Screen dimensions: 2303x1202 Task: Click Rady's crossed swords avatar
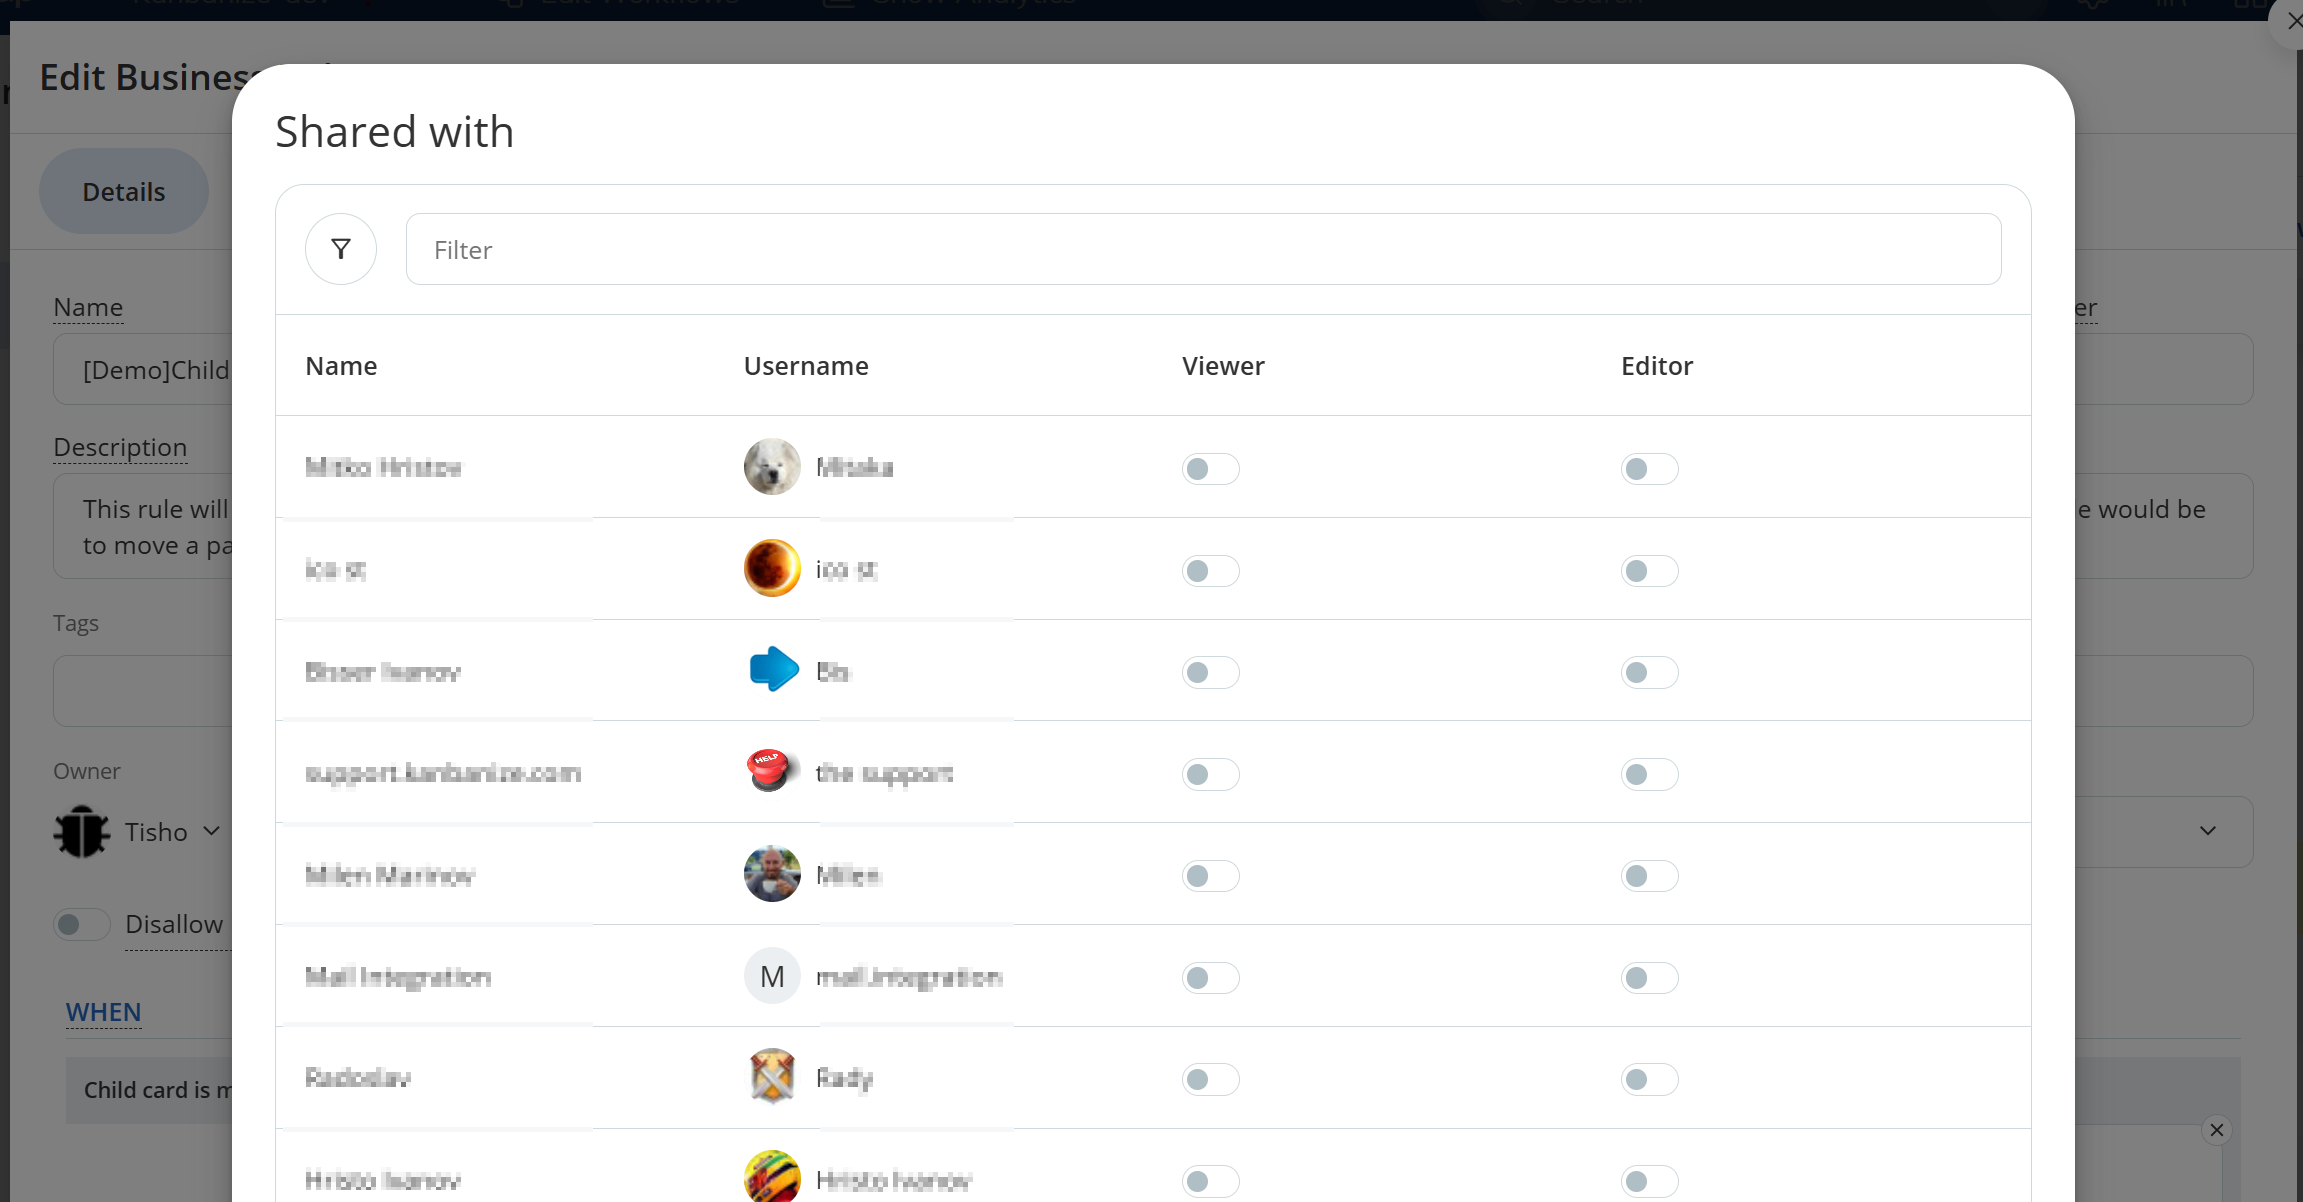[772, 1077]
